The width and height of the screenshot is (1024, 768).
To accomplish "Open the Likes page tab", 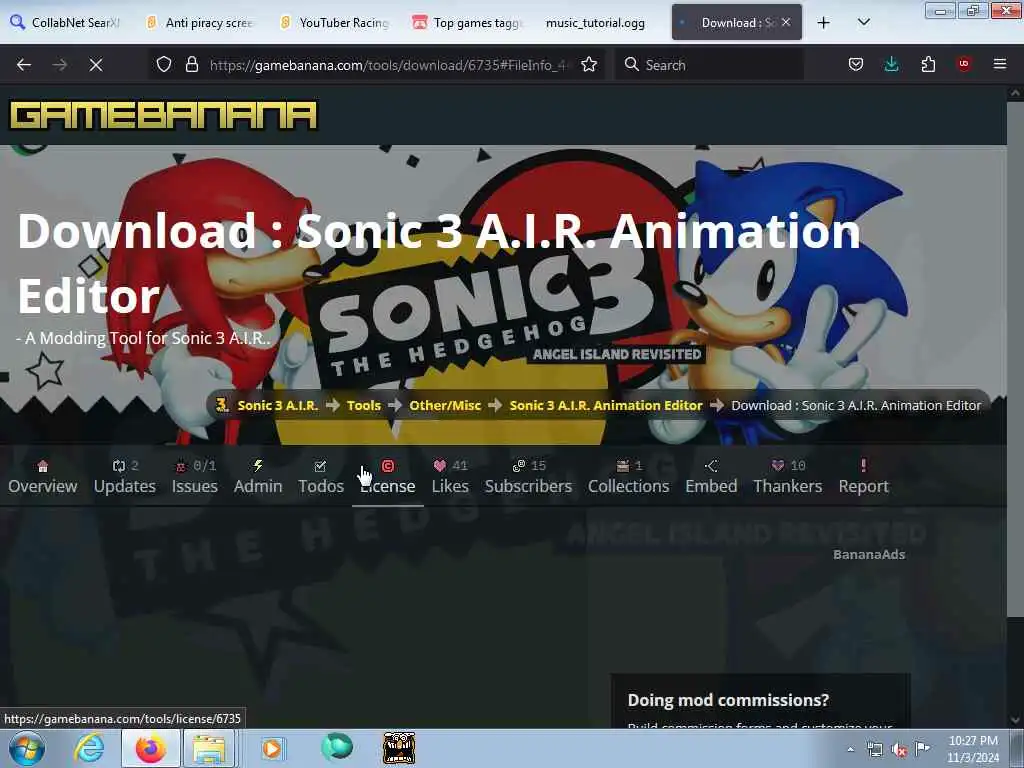I will click(450, 477).
